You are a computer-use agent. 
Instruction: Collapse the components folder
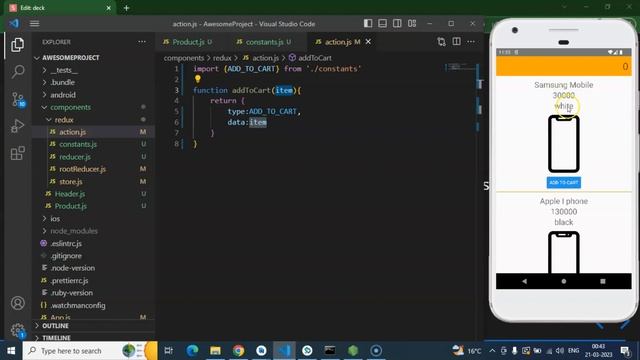click(x=71, y=107)
